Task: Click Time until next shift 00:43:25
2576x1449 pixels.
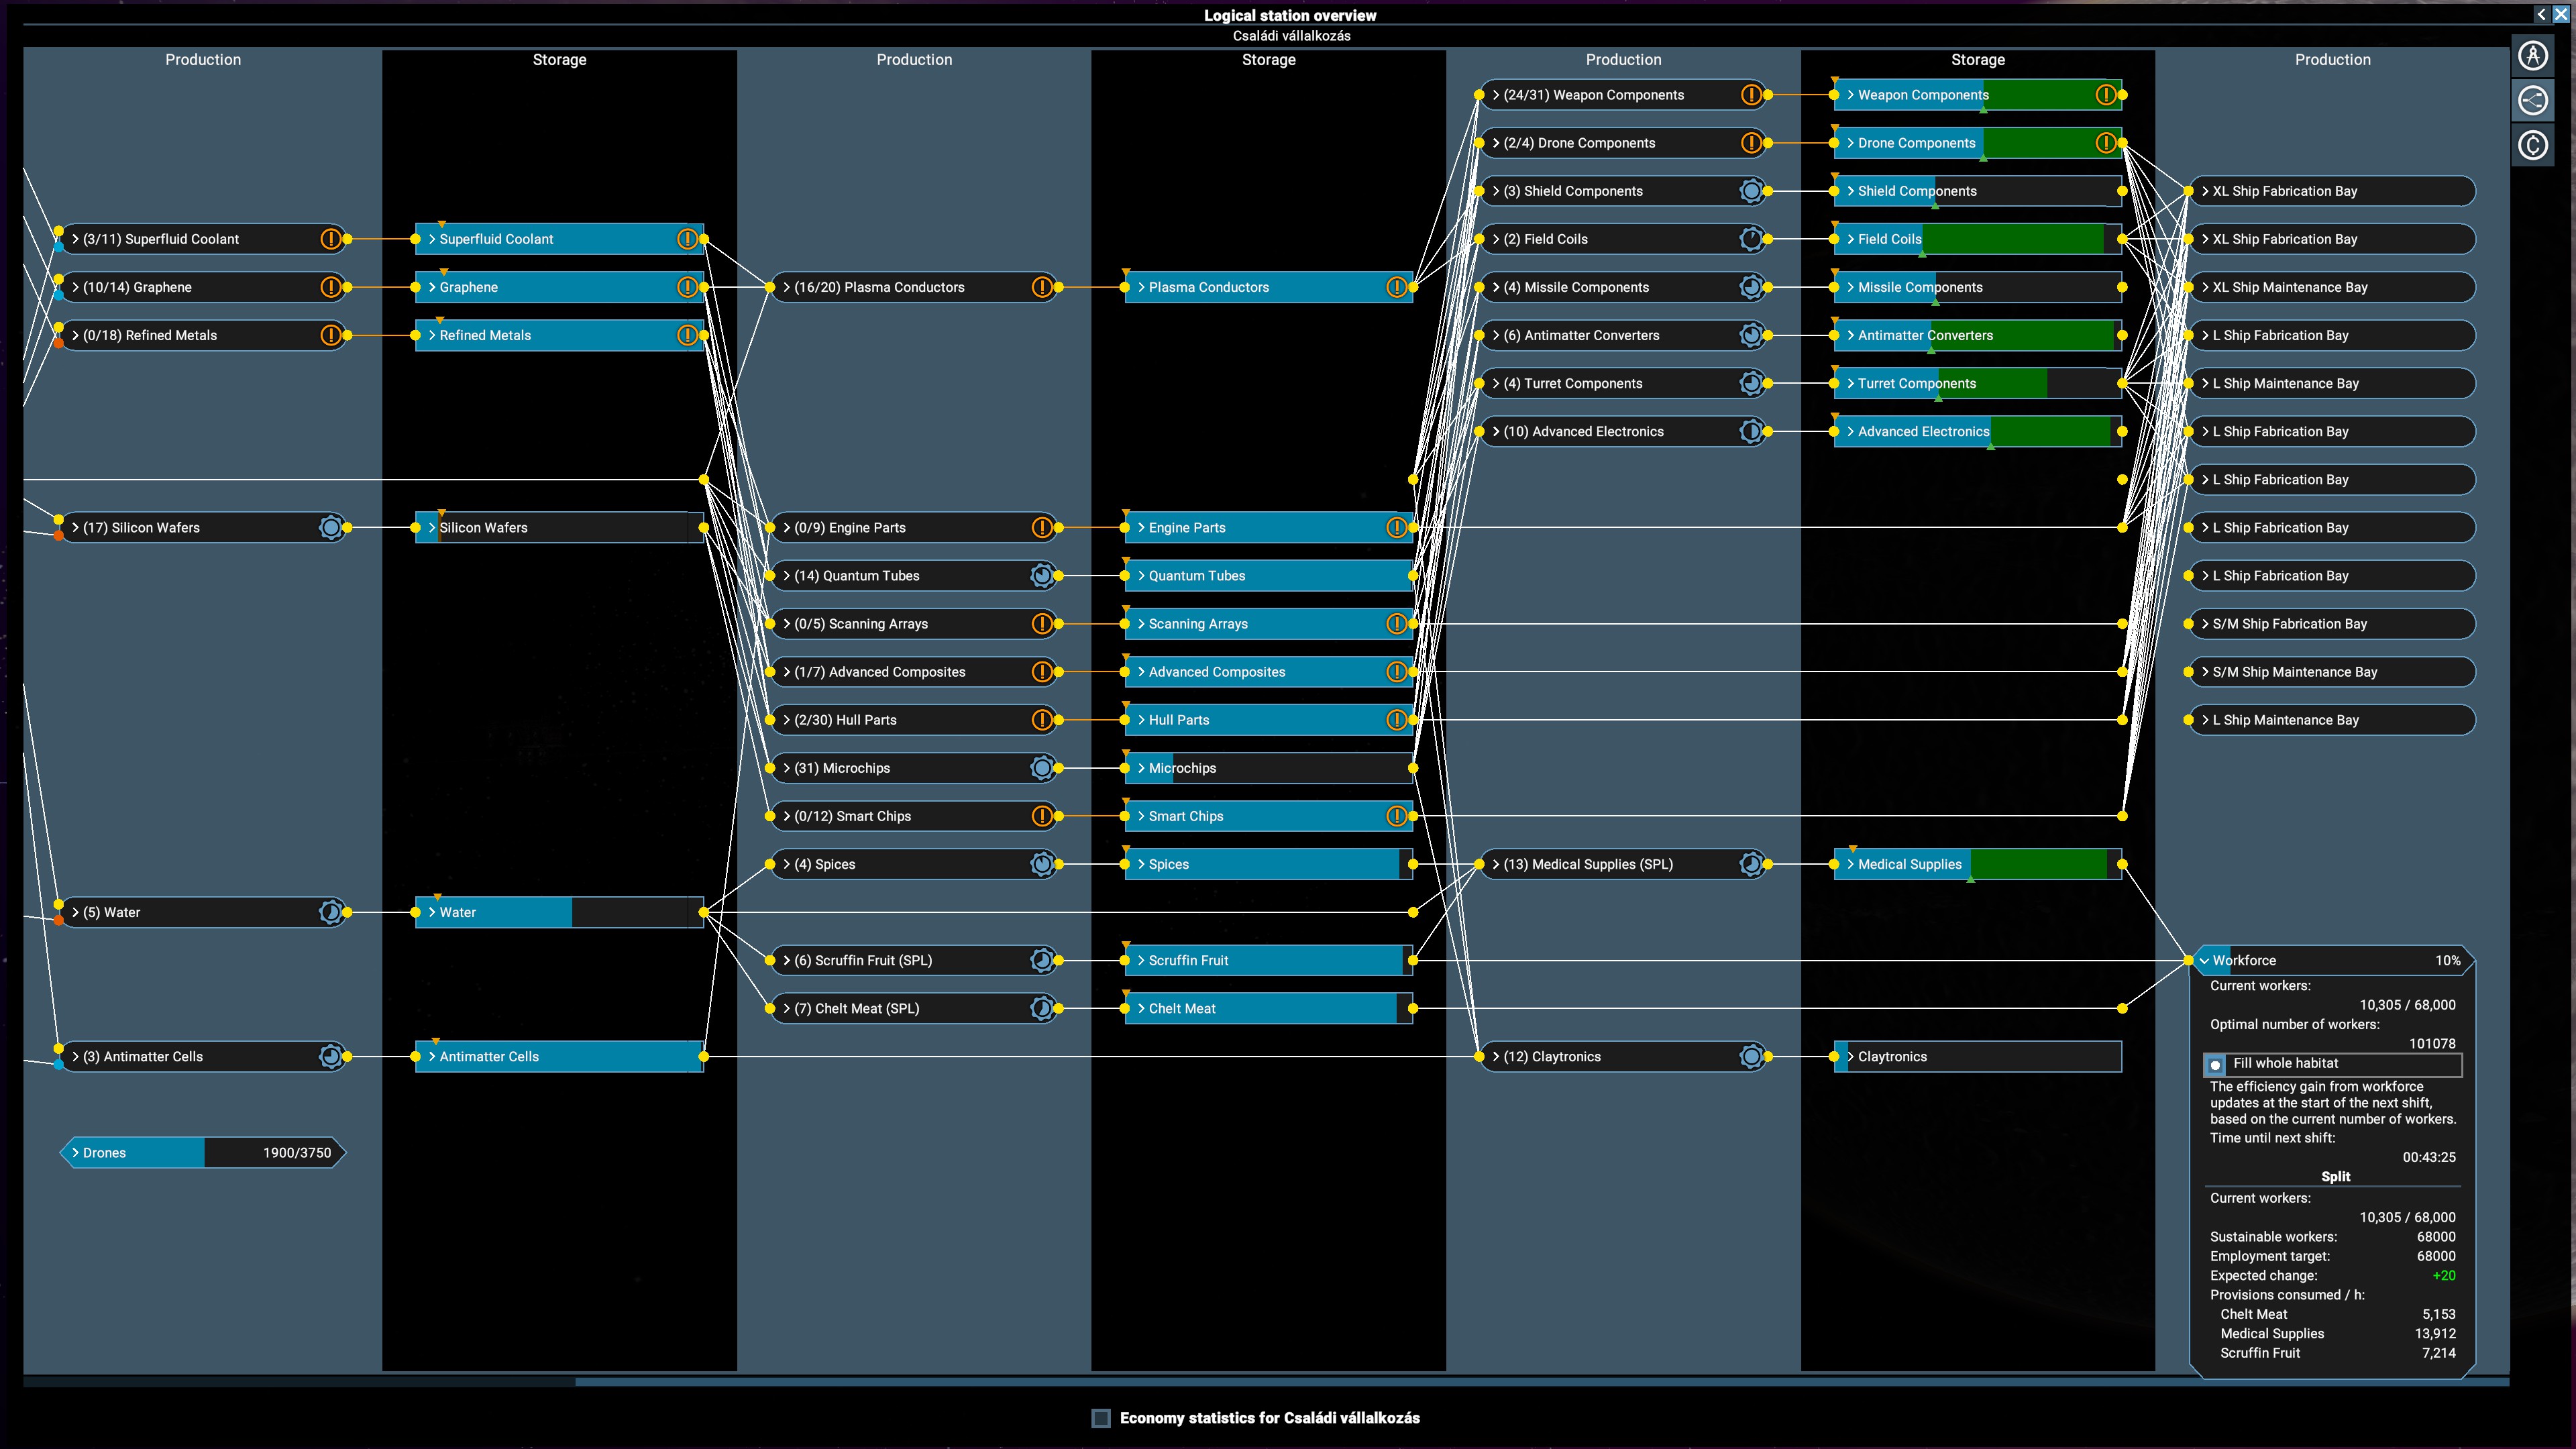Action: tap(2429, 1157)
